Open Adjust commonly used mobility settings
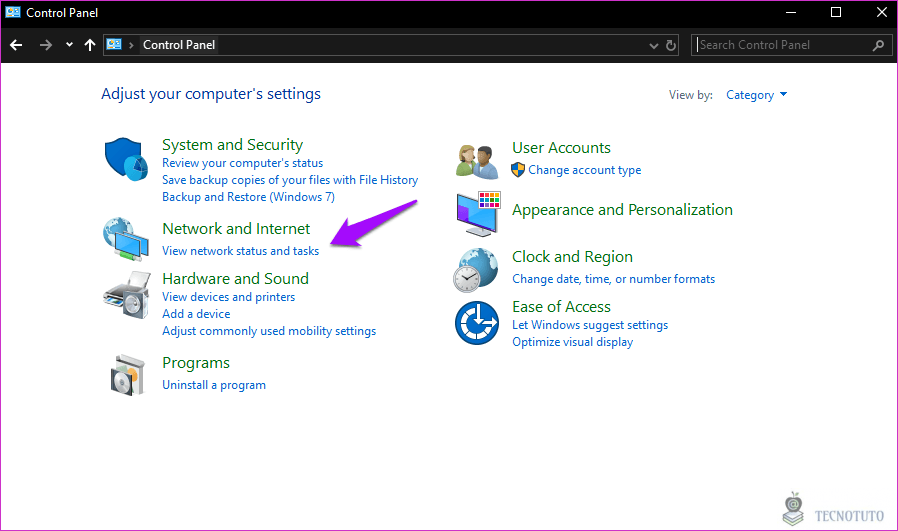 click(x=269, y=331)
